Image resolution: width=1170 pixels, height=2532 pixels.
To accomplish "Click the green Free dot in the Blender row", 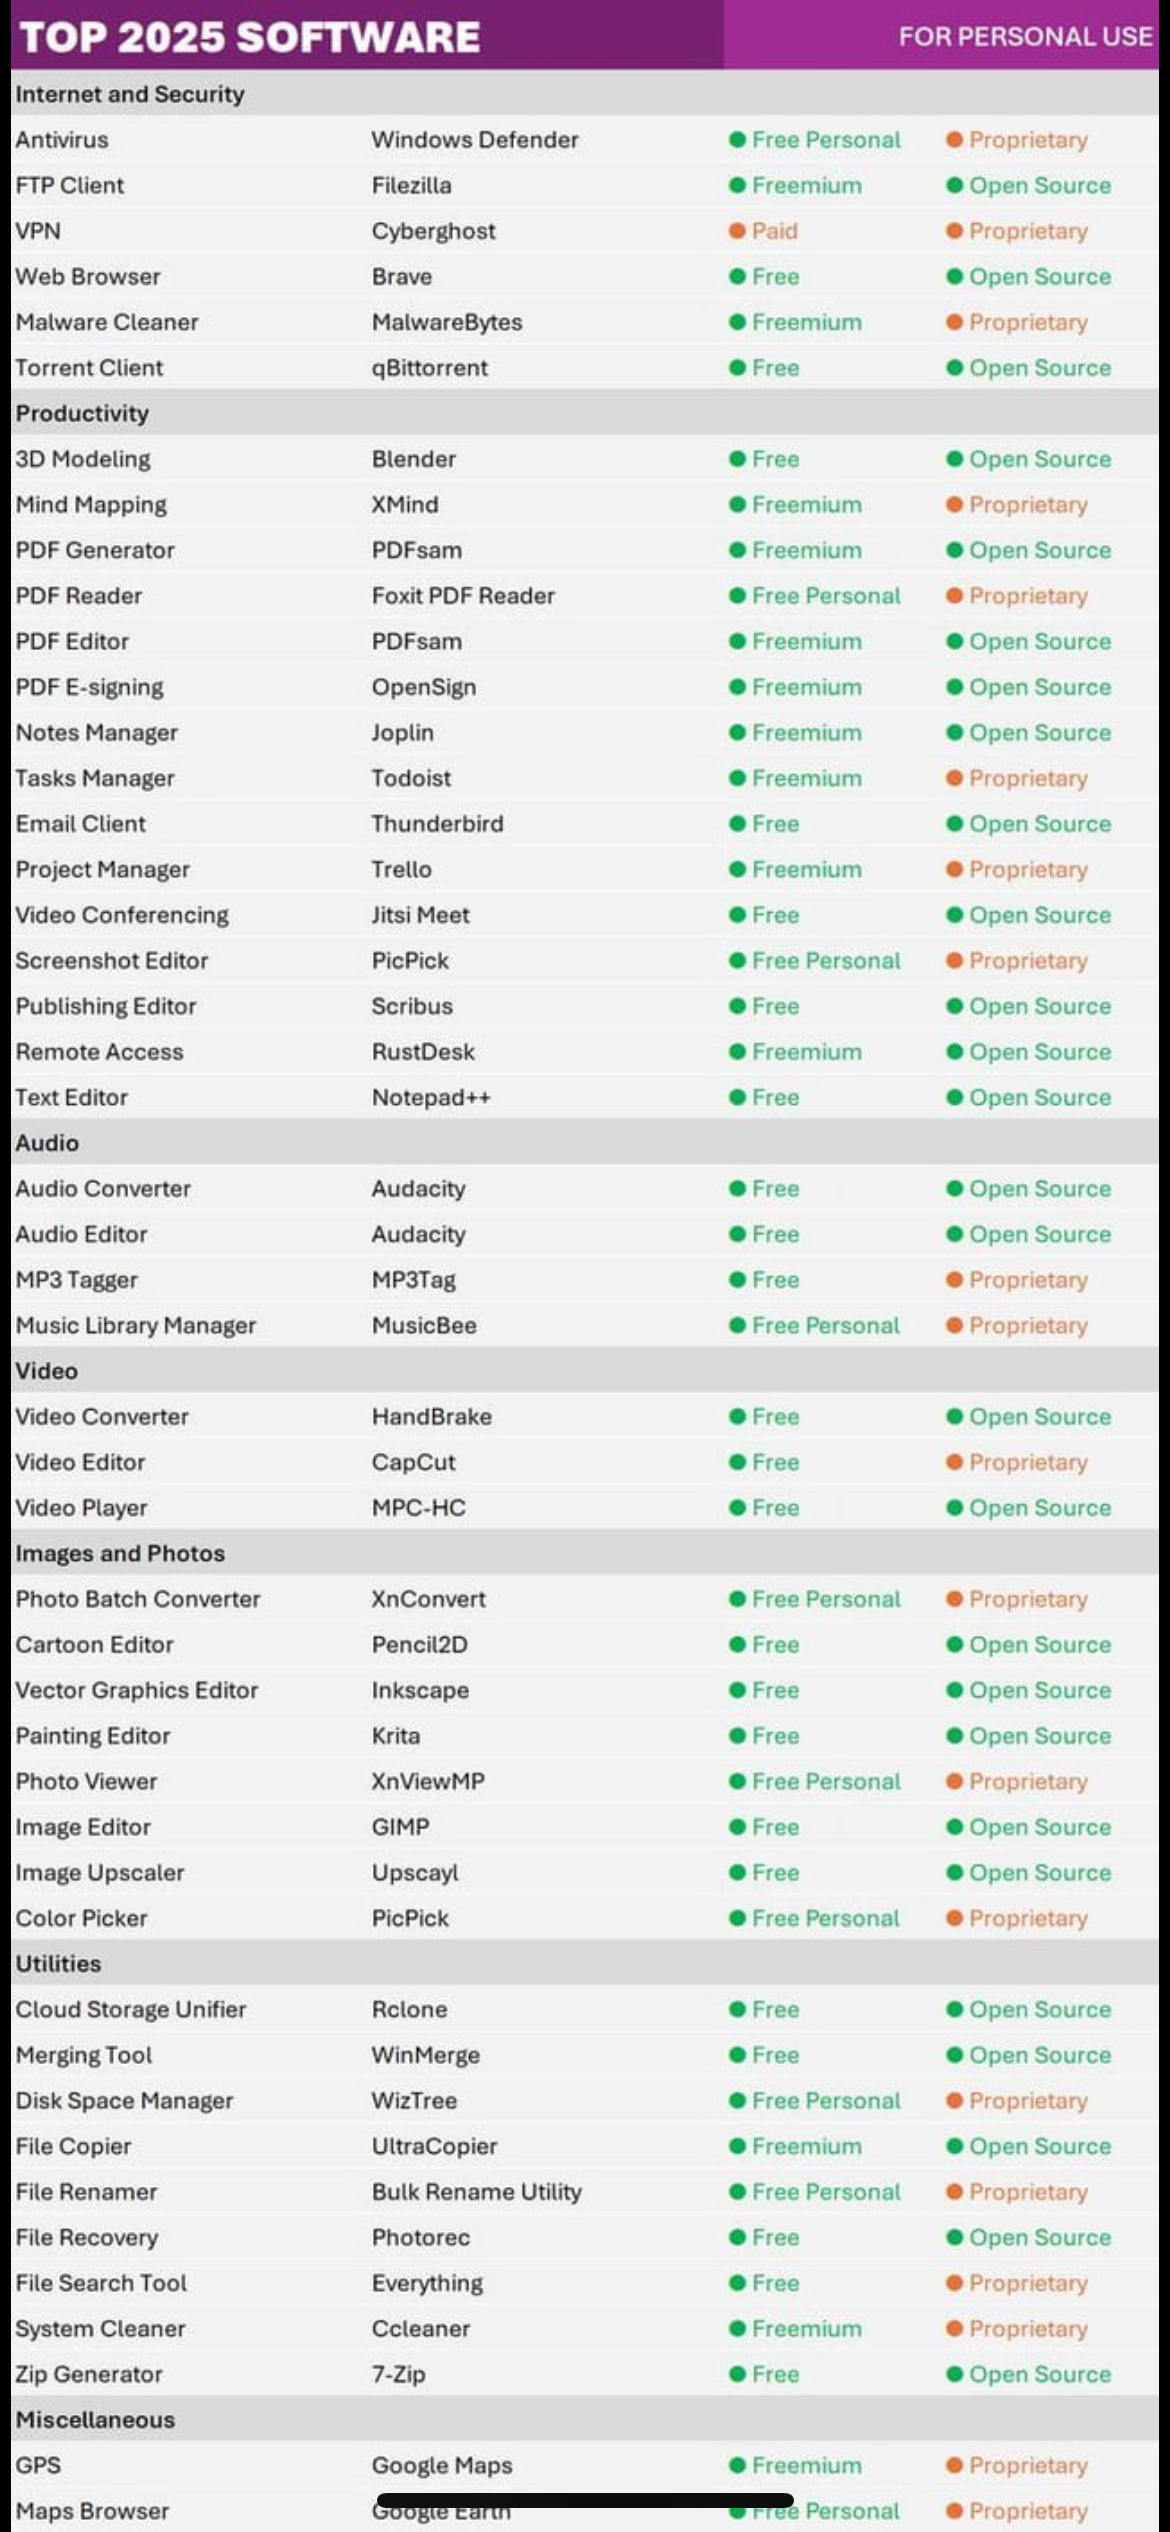I will tap(737, 459).
